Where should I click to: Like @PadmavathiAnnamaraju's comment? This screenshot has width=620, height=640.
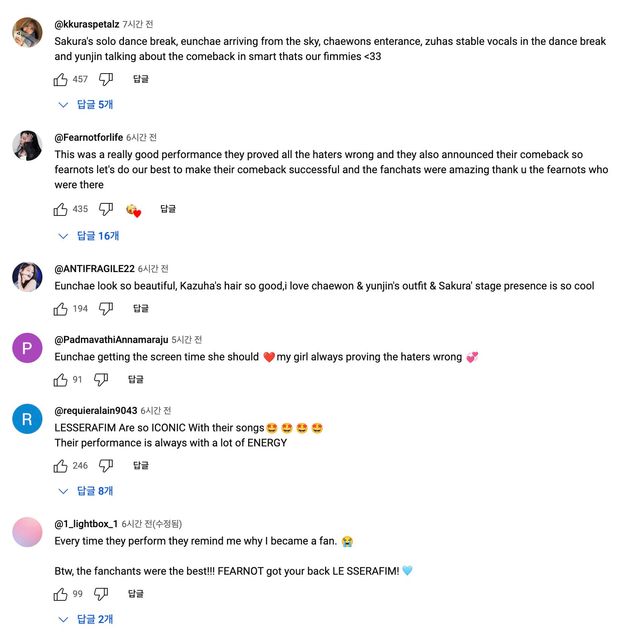click(x=61, y=380)
